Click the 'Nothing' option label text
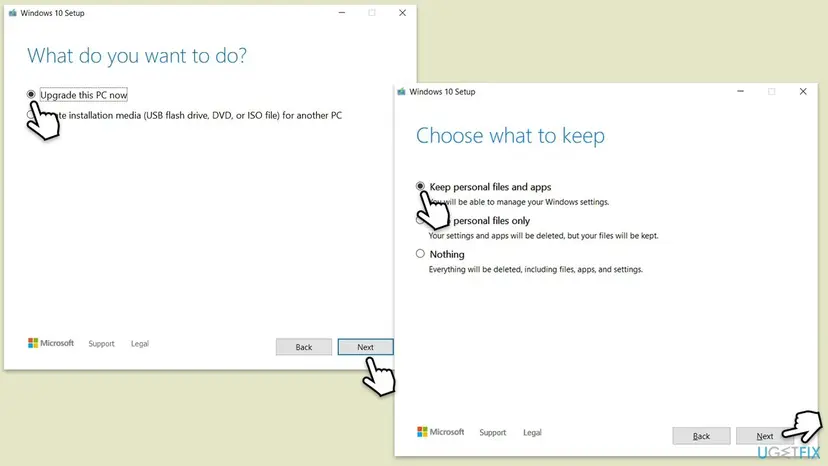Screen dimensions: 828x466 coord(447,254)
